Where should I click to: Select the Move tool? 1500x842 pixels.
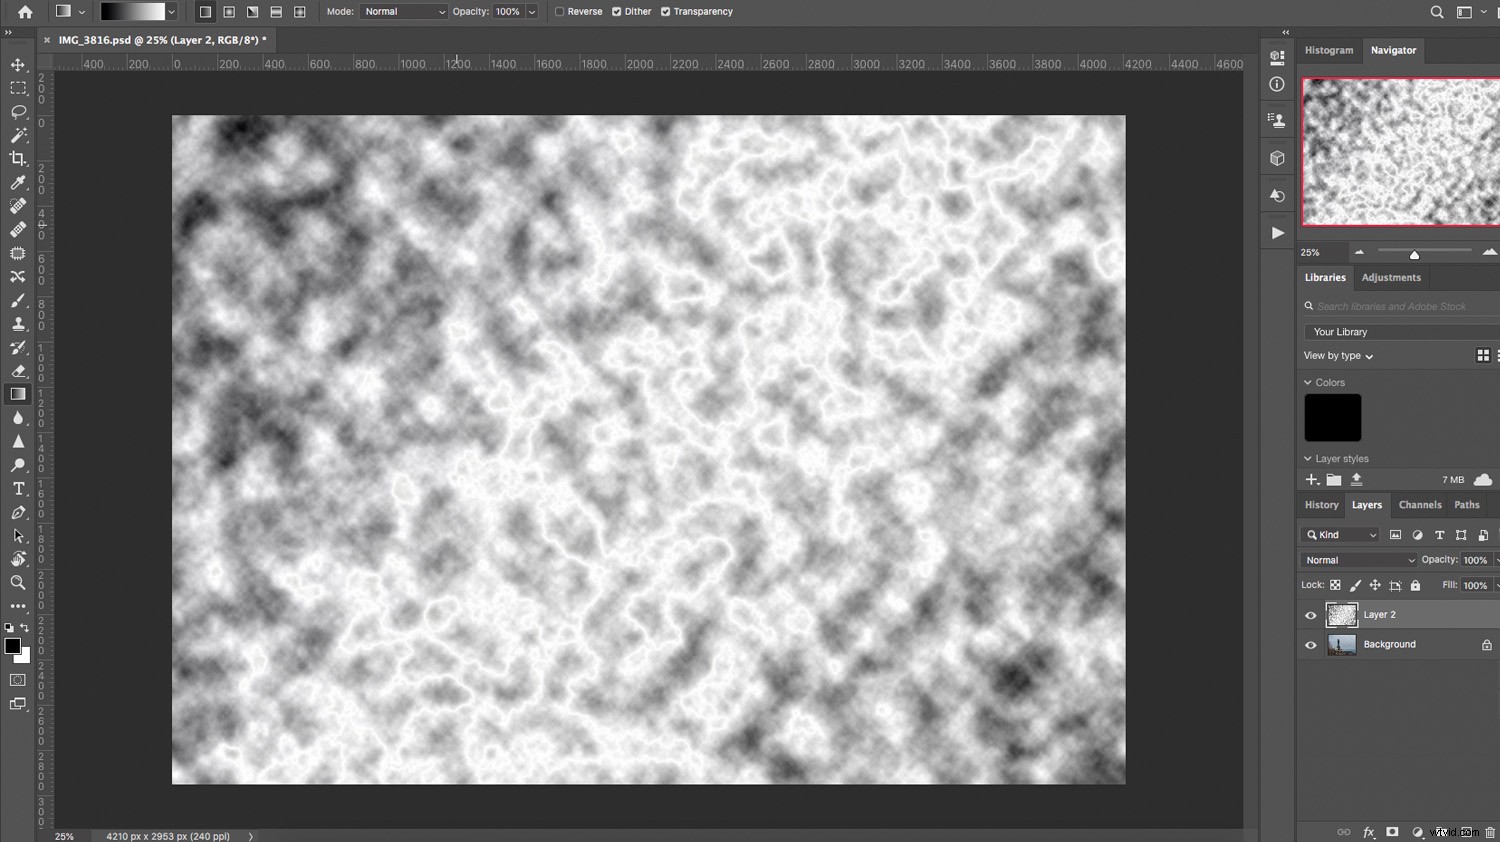(17, 64)
